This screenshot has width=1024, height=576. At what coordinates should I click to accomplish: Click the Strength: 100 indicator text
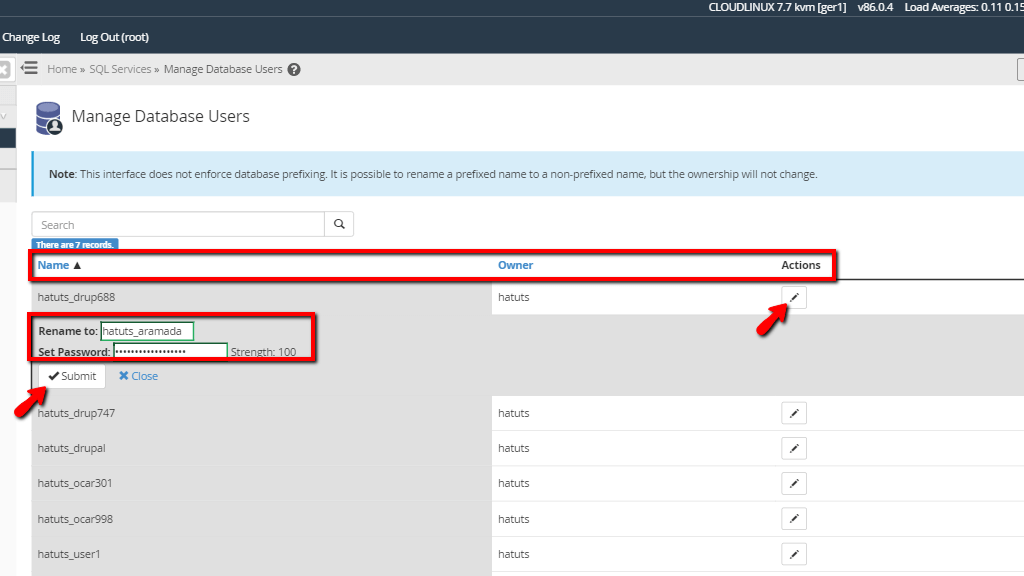click(263, 352)
